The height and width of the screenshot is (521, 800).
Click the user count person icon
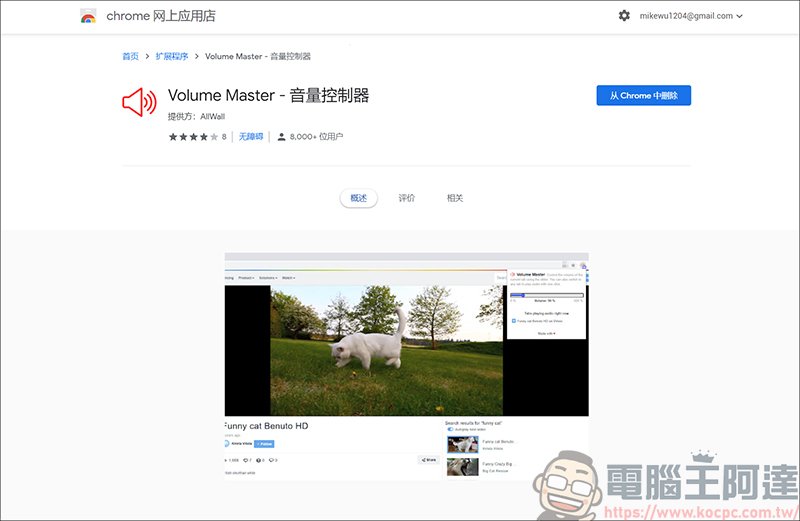(x=281, y=137)
